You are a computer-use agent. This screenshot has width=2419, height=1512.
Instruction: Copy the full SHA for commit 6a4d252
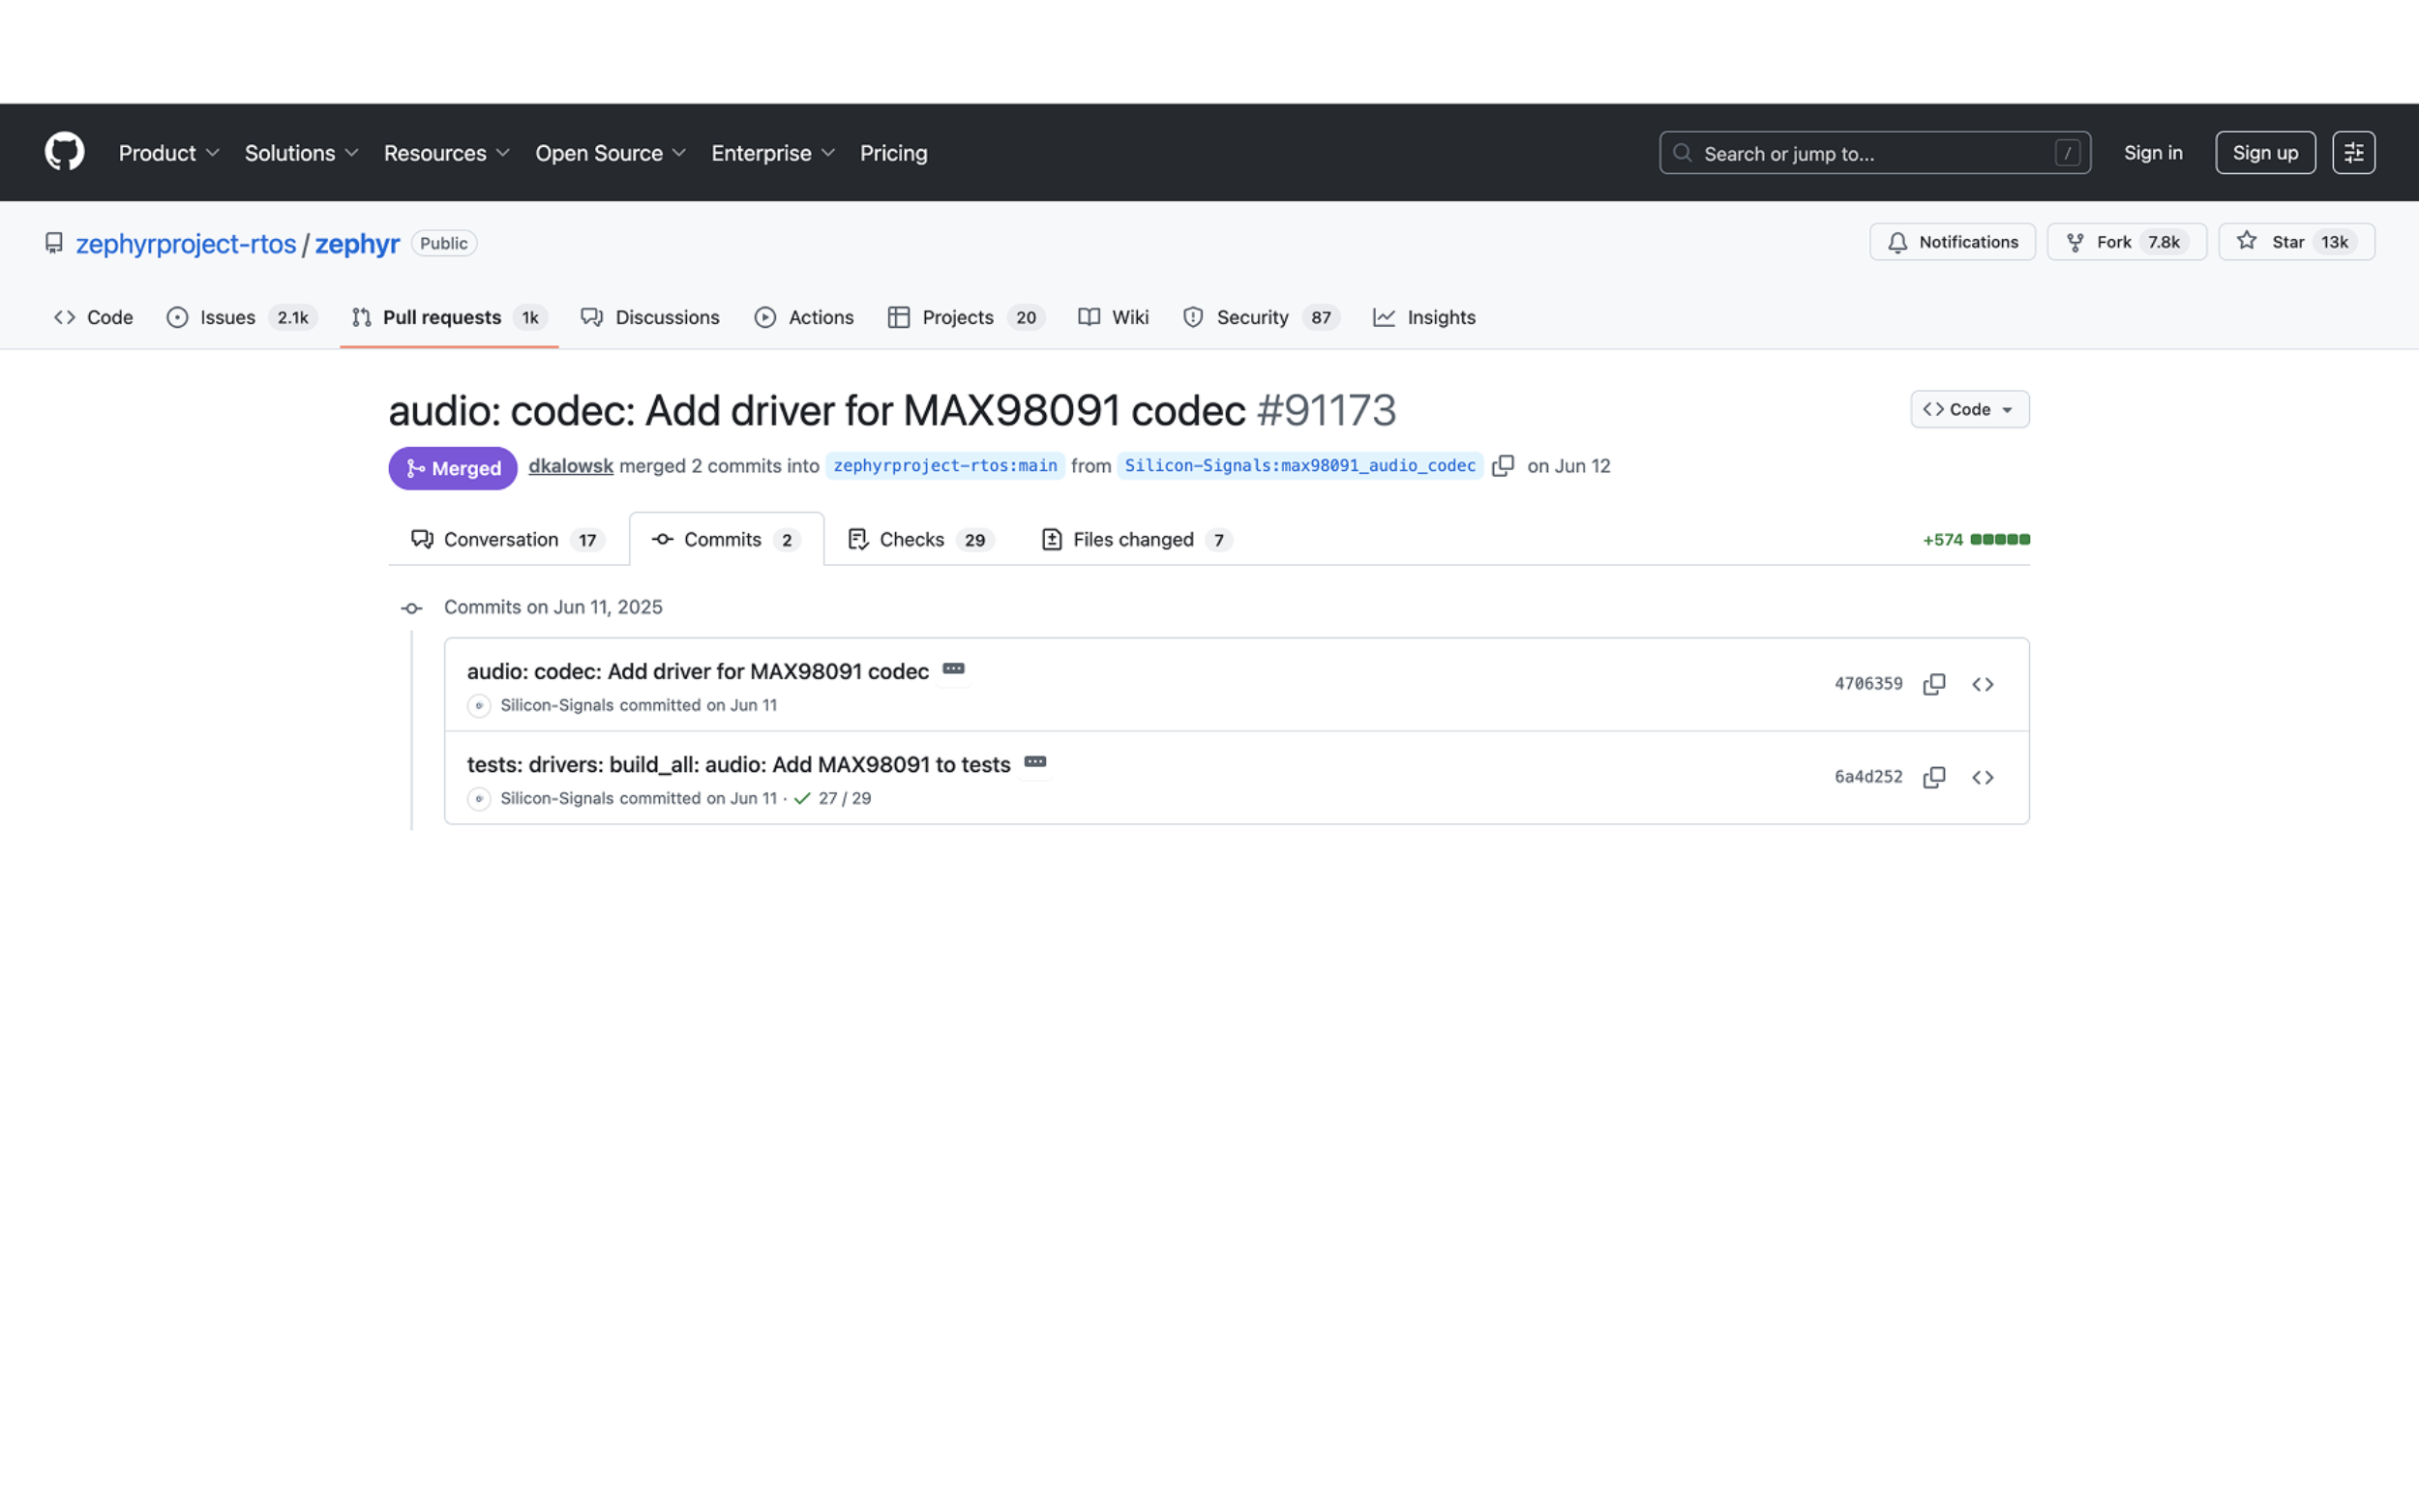pyautogui.click(x=1934, y=777)
